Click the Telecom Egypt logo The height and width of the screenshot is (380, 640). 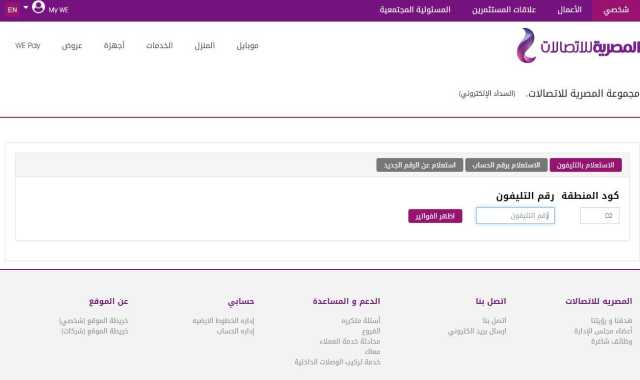pyautogui.click(x=577, y=46)
